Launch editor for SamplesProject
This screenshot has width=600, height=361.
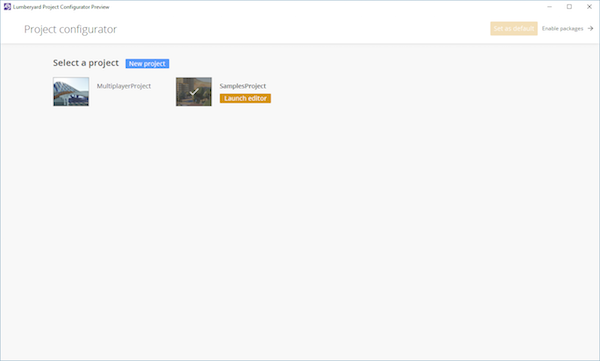point(245,98)
